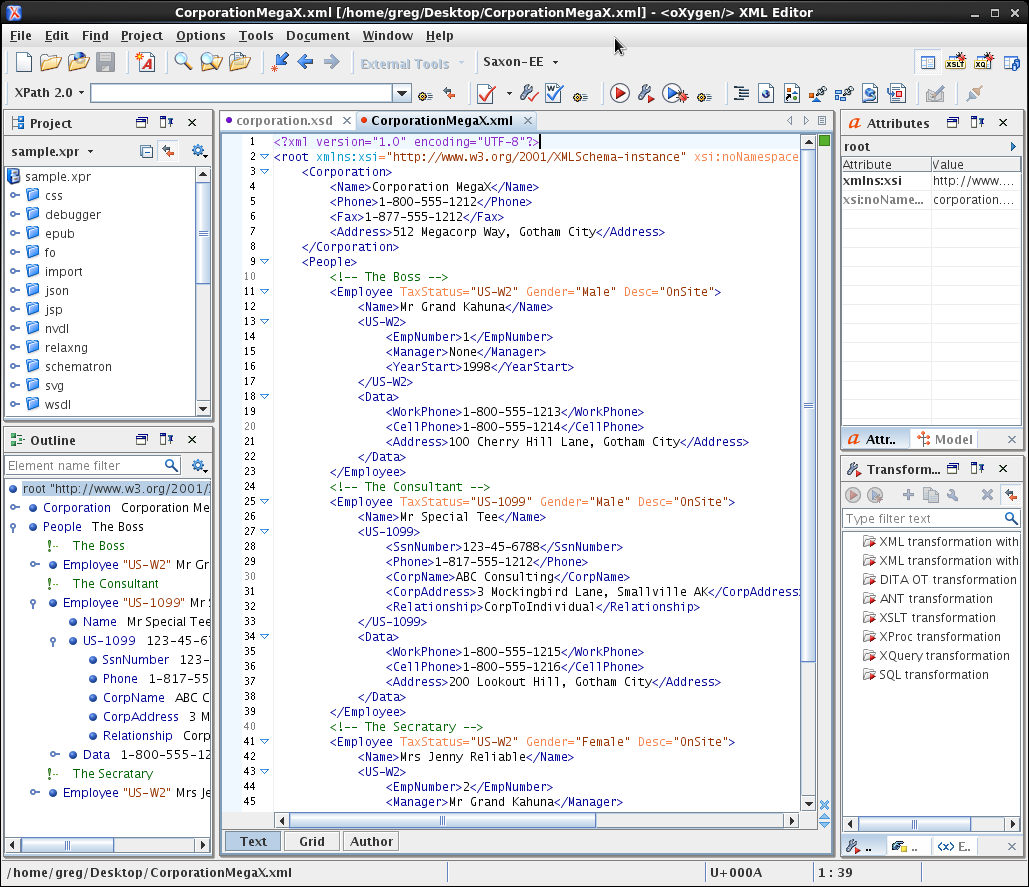The width and height of the screenshot is (1029, 887).
Task: Click the Validate document checkmark icon
Action: point(486,94)
